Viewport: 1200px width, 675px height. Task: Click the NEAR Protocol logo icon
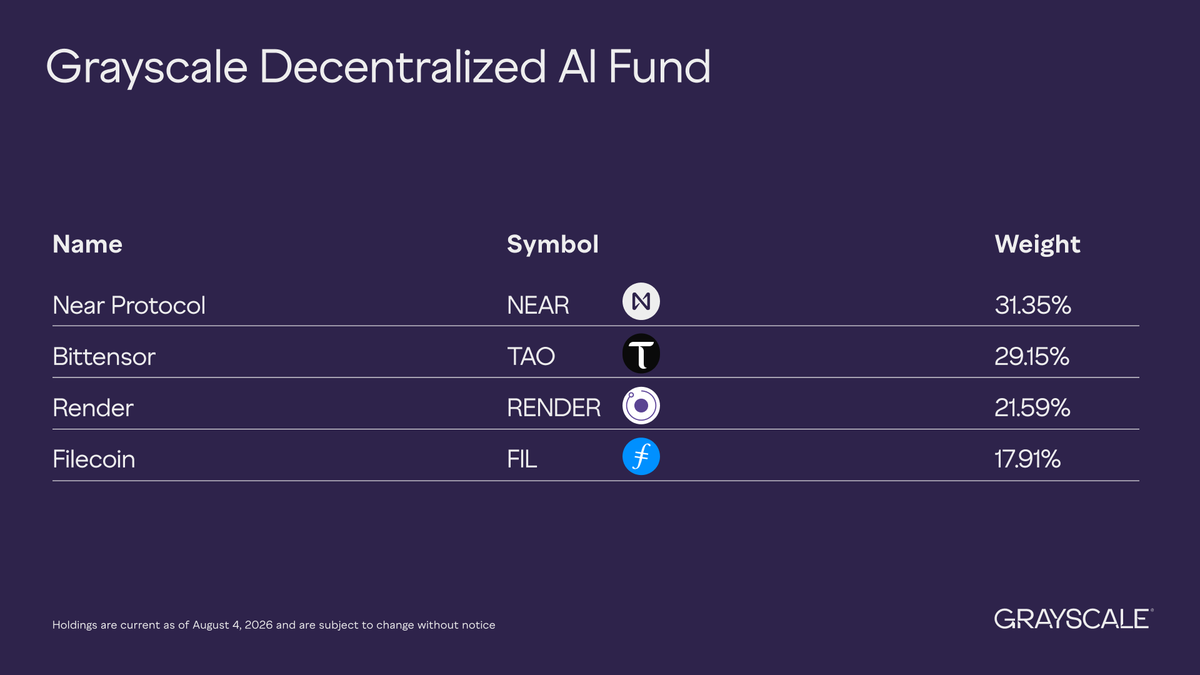coord(641,303)
